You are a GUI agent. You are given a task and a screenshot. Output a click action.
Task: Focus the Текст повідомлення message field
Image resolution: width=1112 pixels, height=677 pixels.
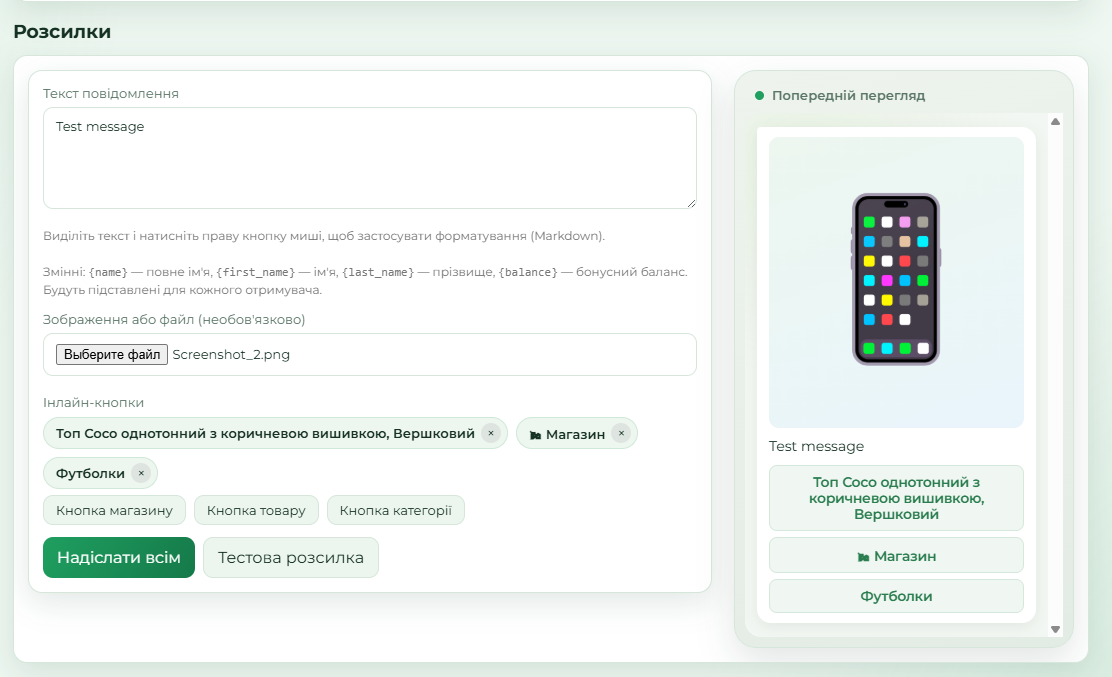tap(369, 158)
